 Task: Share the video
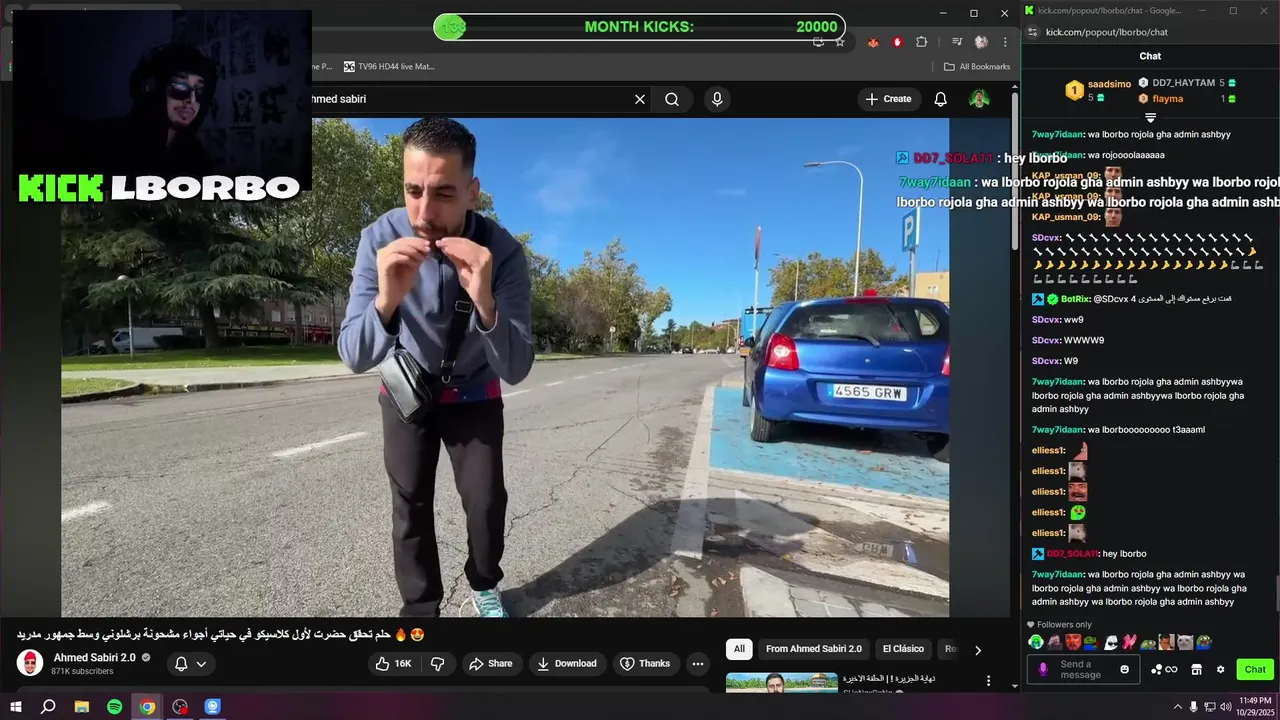[490, 663]
